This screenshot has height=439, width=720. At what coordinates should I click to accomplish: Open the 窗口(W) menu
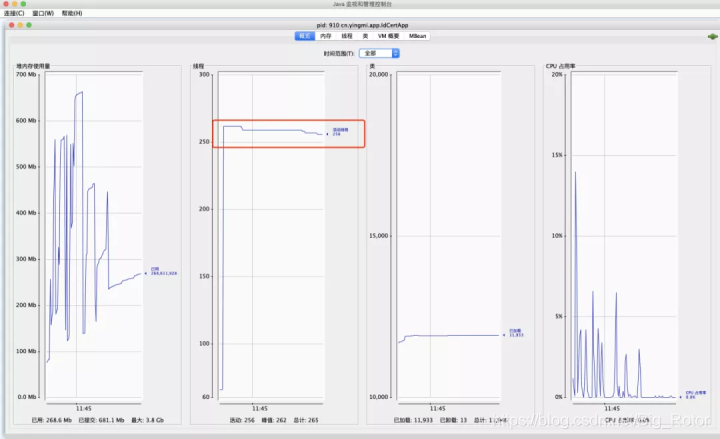click(43, 13)
